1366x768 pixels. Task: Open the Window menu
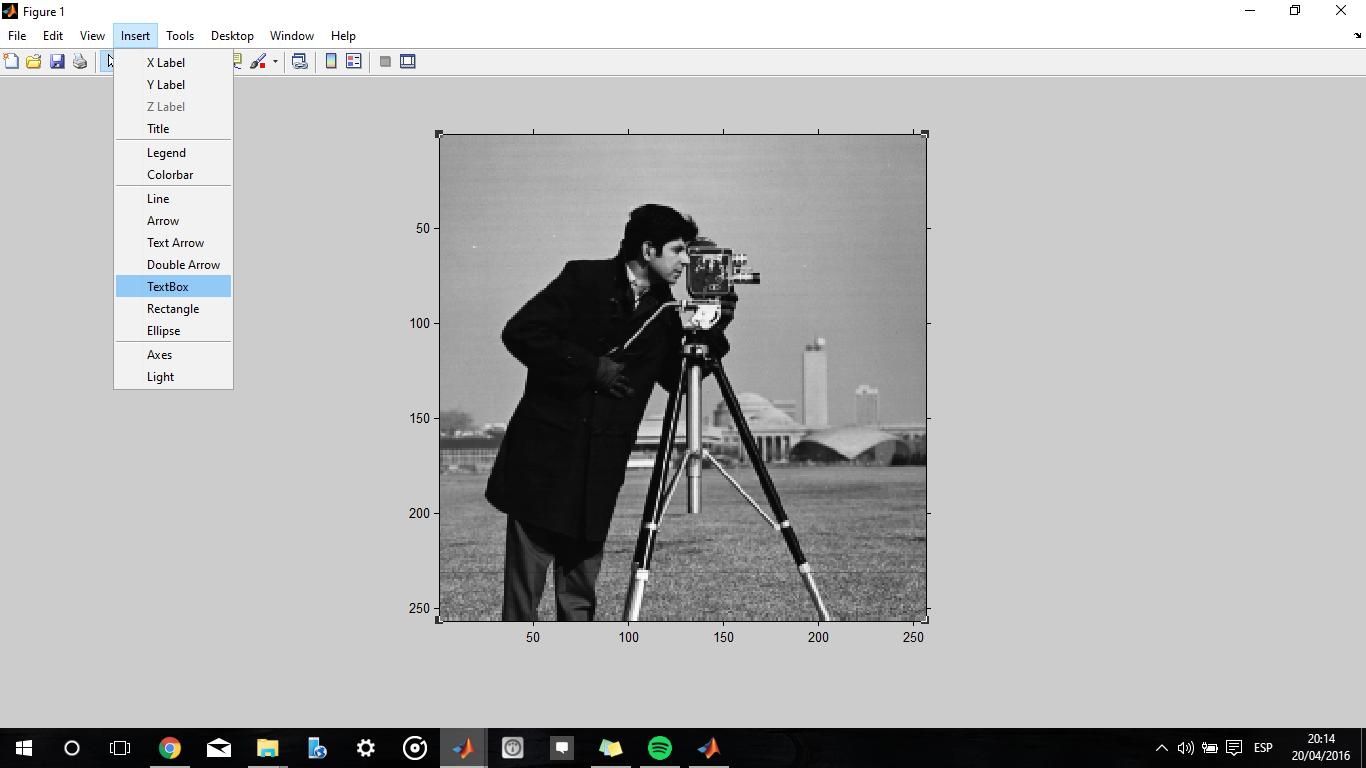tap(292, 36)
